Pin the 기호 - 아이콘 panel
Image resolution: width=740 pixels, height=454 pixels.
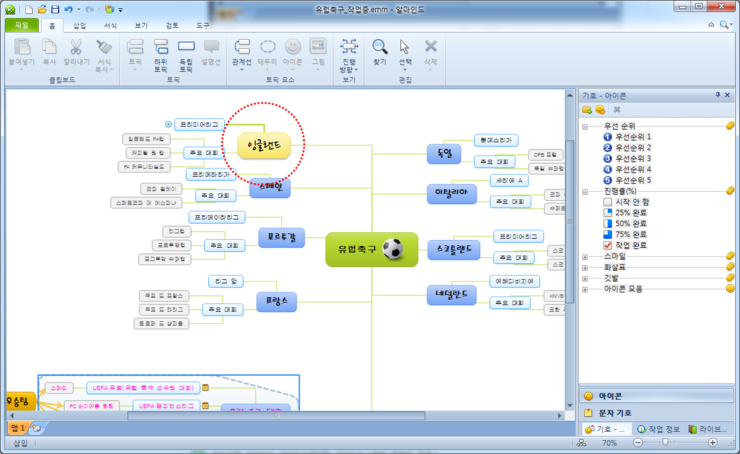point(716,95)
